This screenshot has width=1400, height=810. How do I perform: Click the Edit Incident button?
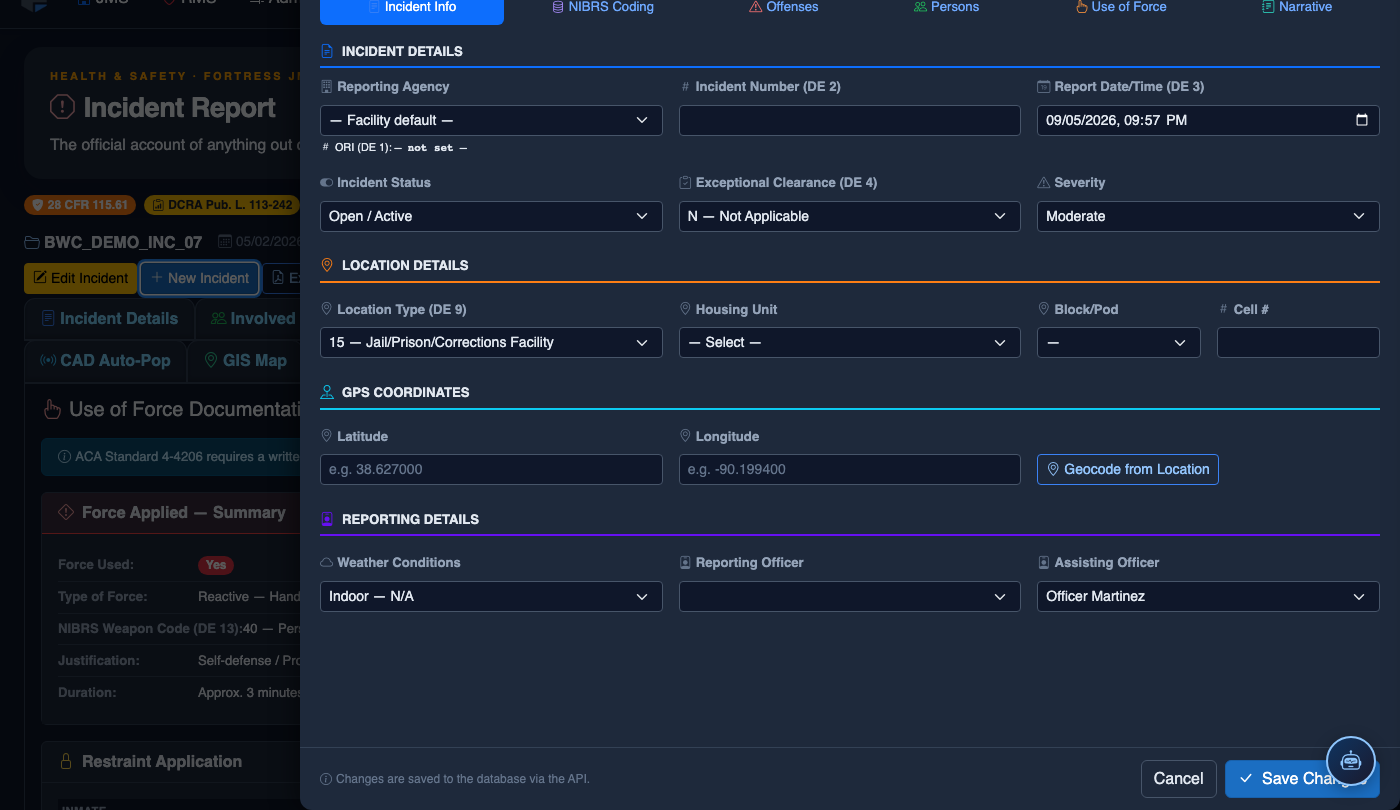[81, 278]
